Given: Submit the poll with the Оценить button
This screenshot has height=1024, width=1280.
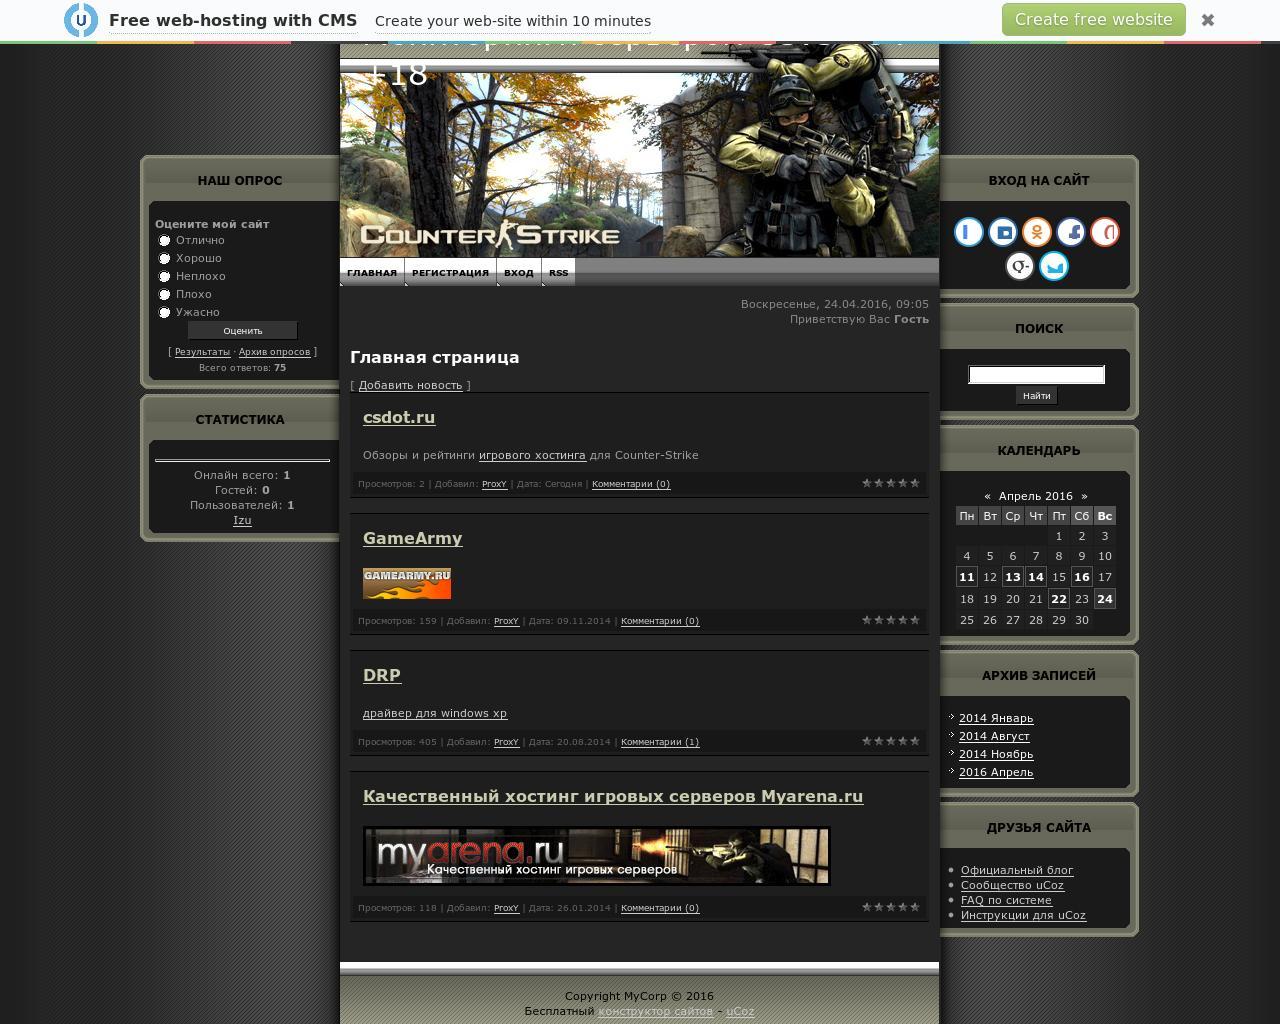Looking at the screenshot, I should pyautogui.click(x=243, y=331).
